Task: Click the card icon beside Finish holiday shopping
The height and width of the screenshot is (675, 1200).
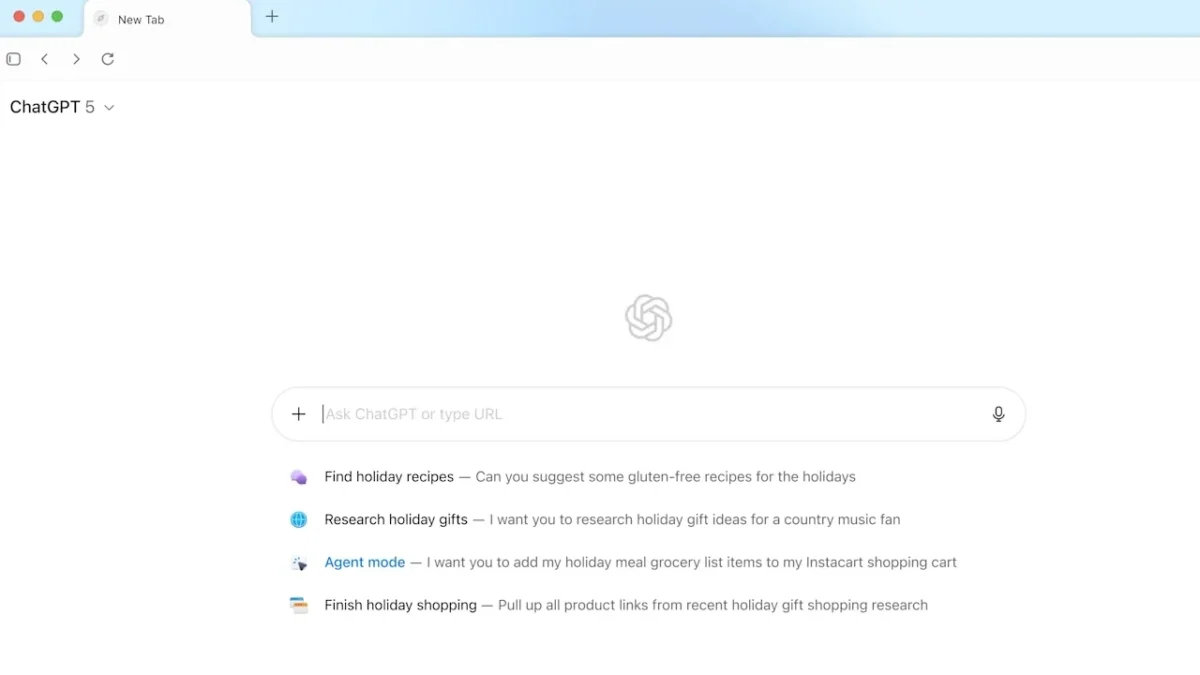Action: 298,605
